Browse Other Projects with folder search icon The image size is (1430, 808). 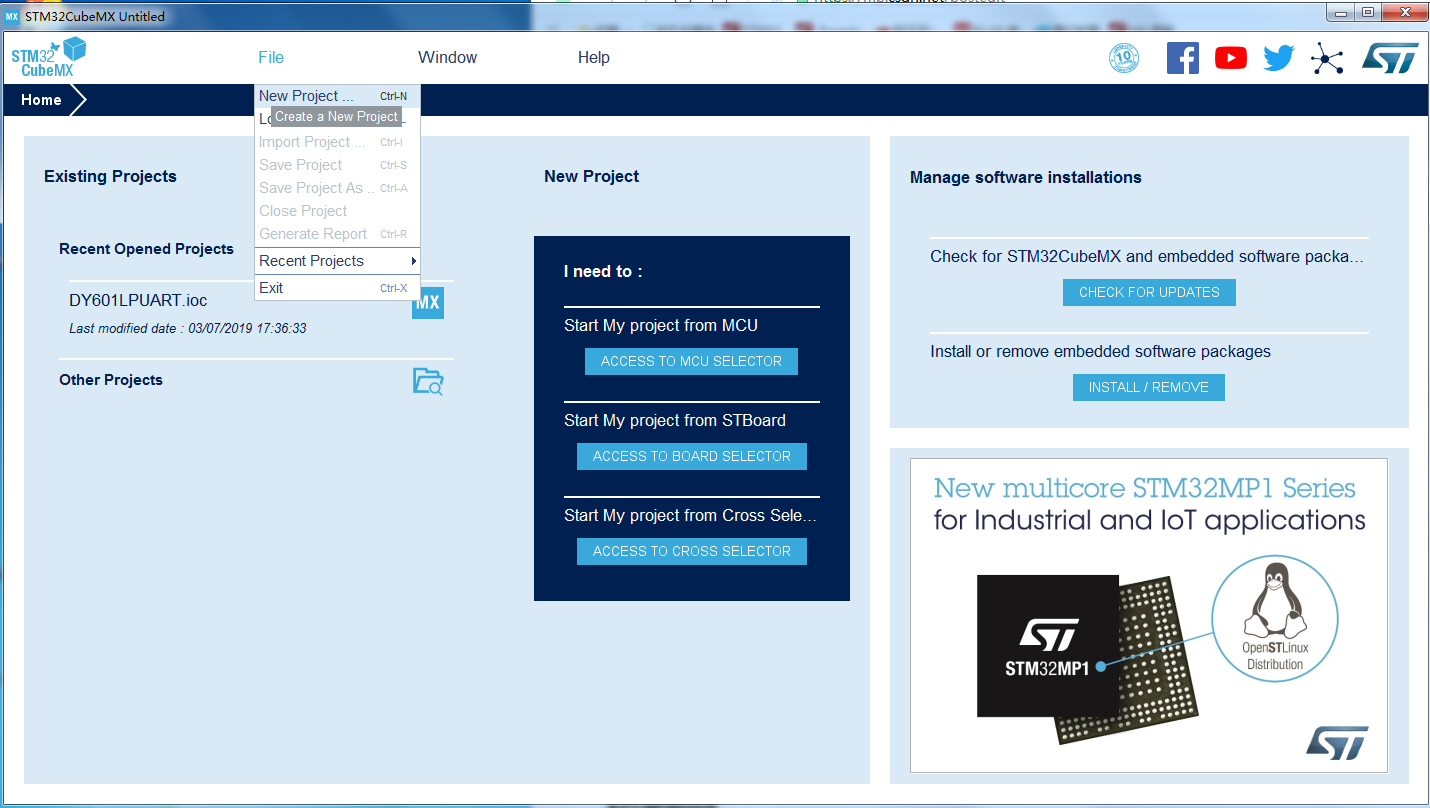(x=428, y=381)
